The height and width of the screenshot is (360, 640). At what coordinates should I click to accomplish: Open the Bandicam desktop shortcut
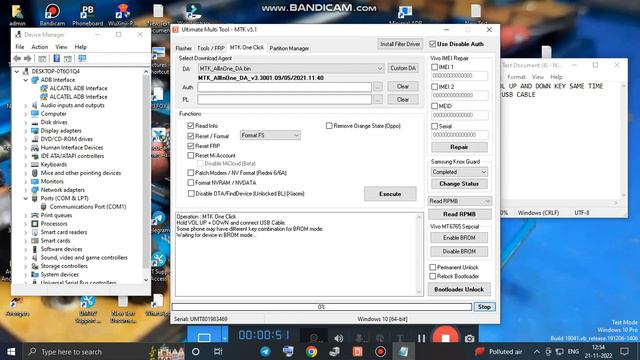[52, 15]
